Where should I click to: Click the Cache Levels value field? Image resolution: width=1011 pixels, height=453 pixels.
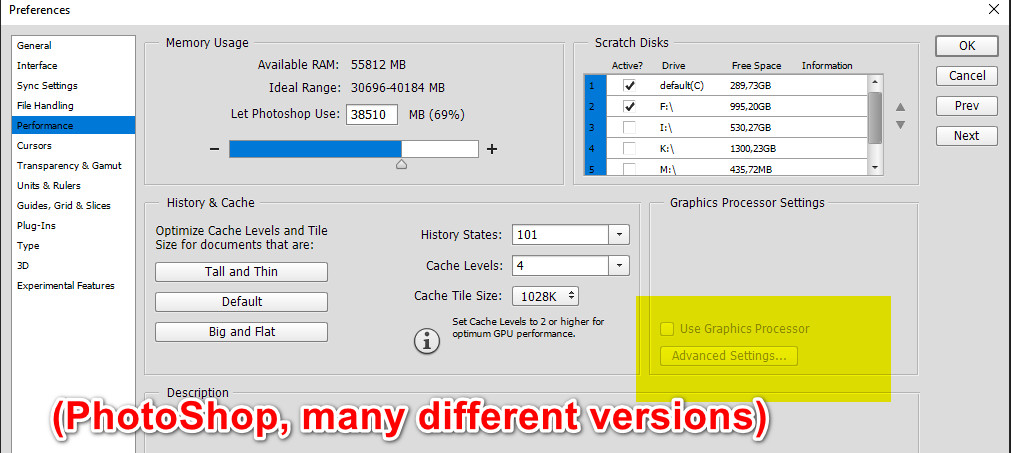point(561,265)
